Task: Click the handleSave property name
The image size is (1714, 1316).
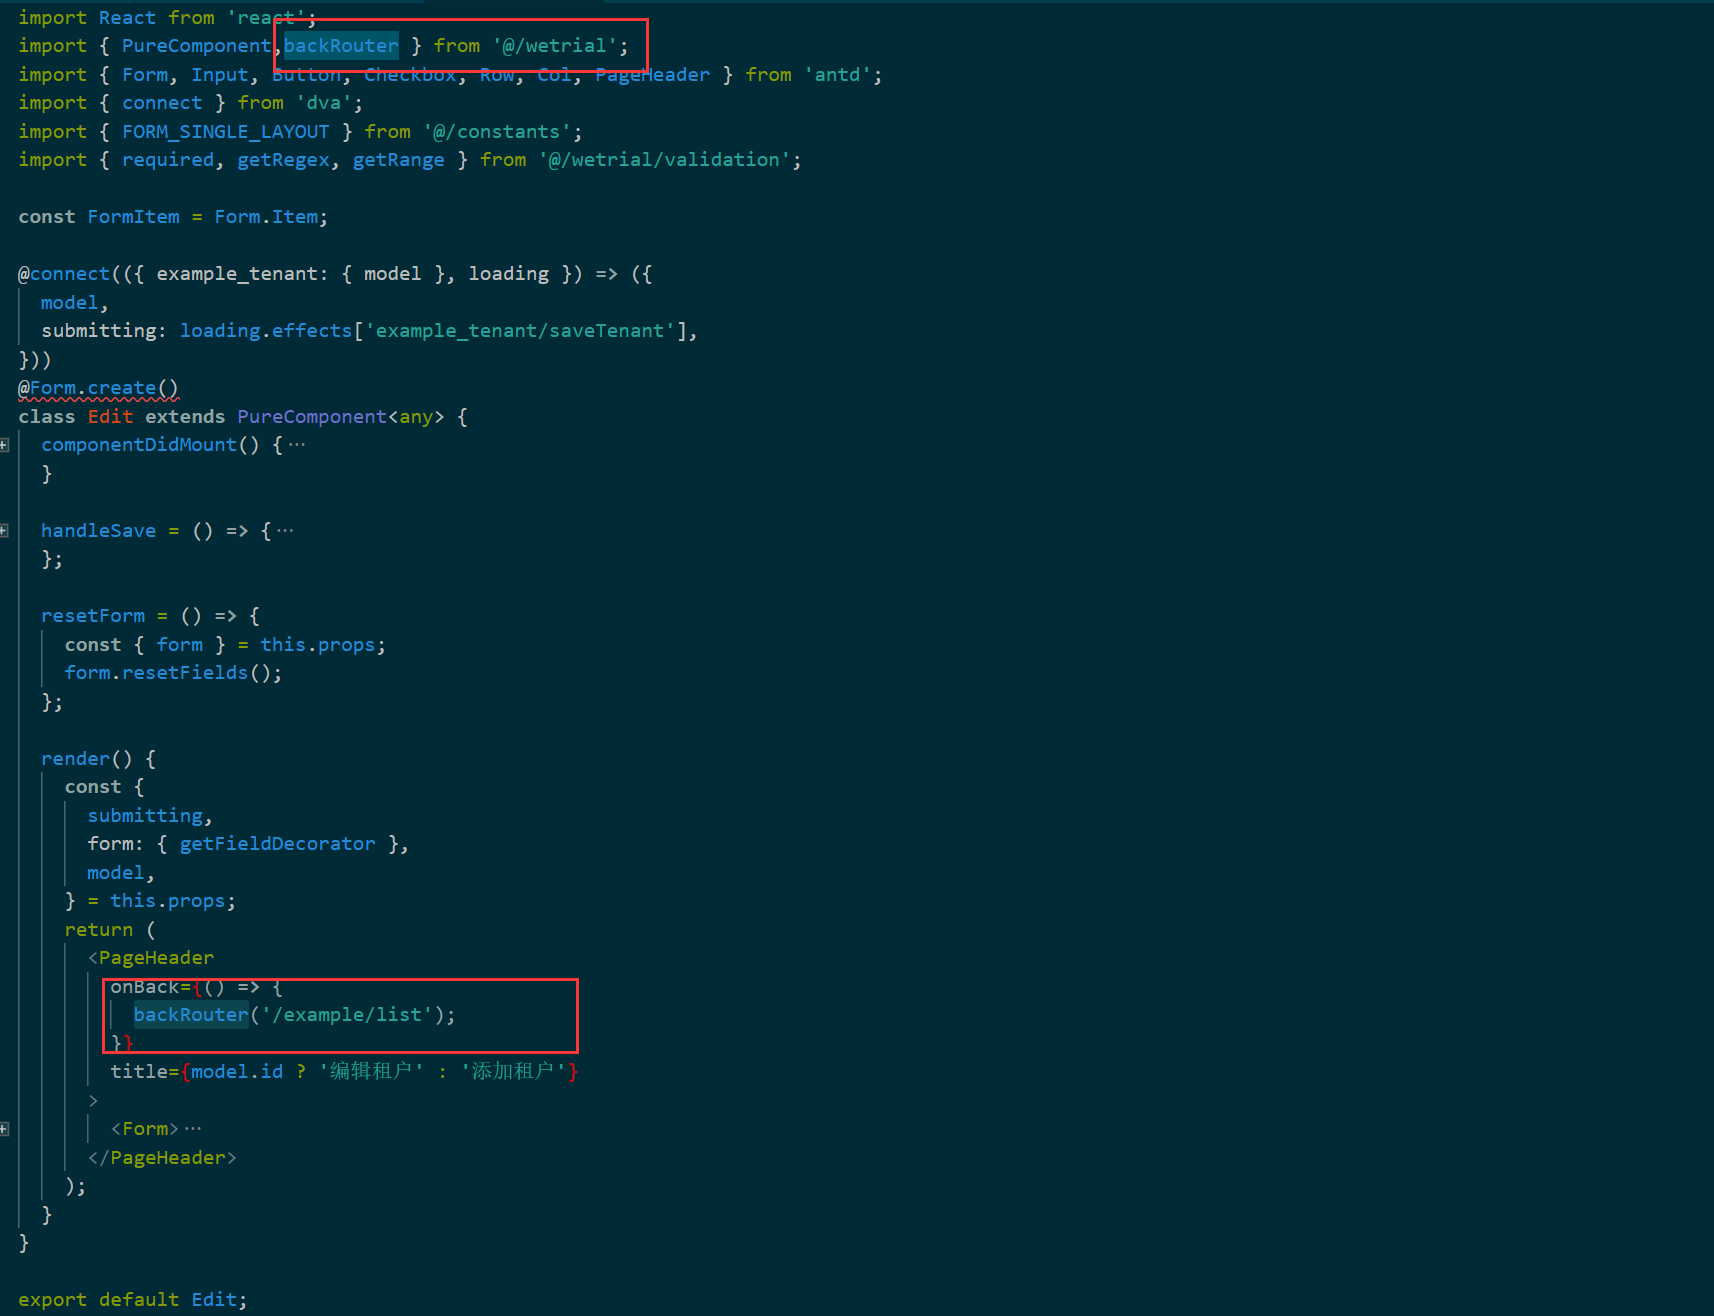Action: [x=98, y=531]
